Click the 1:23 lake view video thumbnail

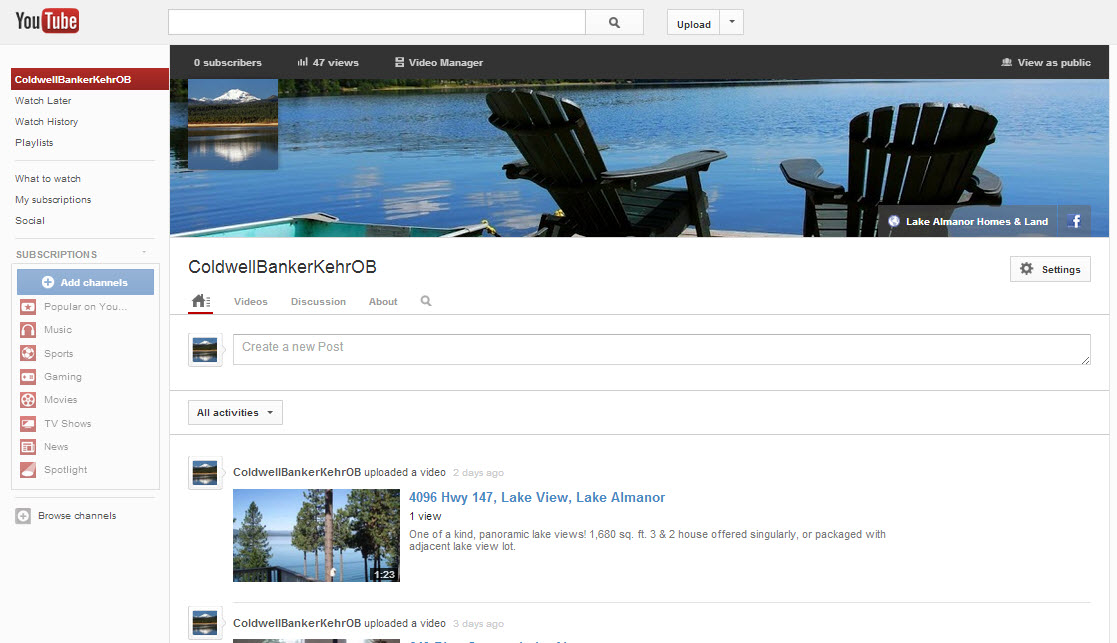tap(316, 535)
